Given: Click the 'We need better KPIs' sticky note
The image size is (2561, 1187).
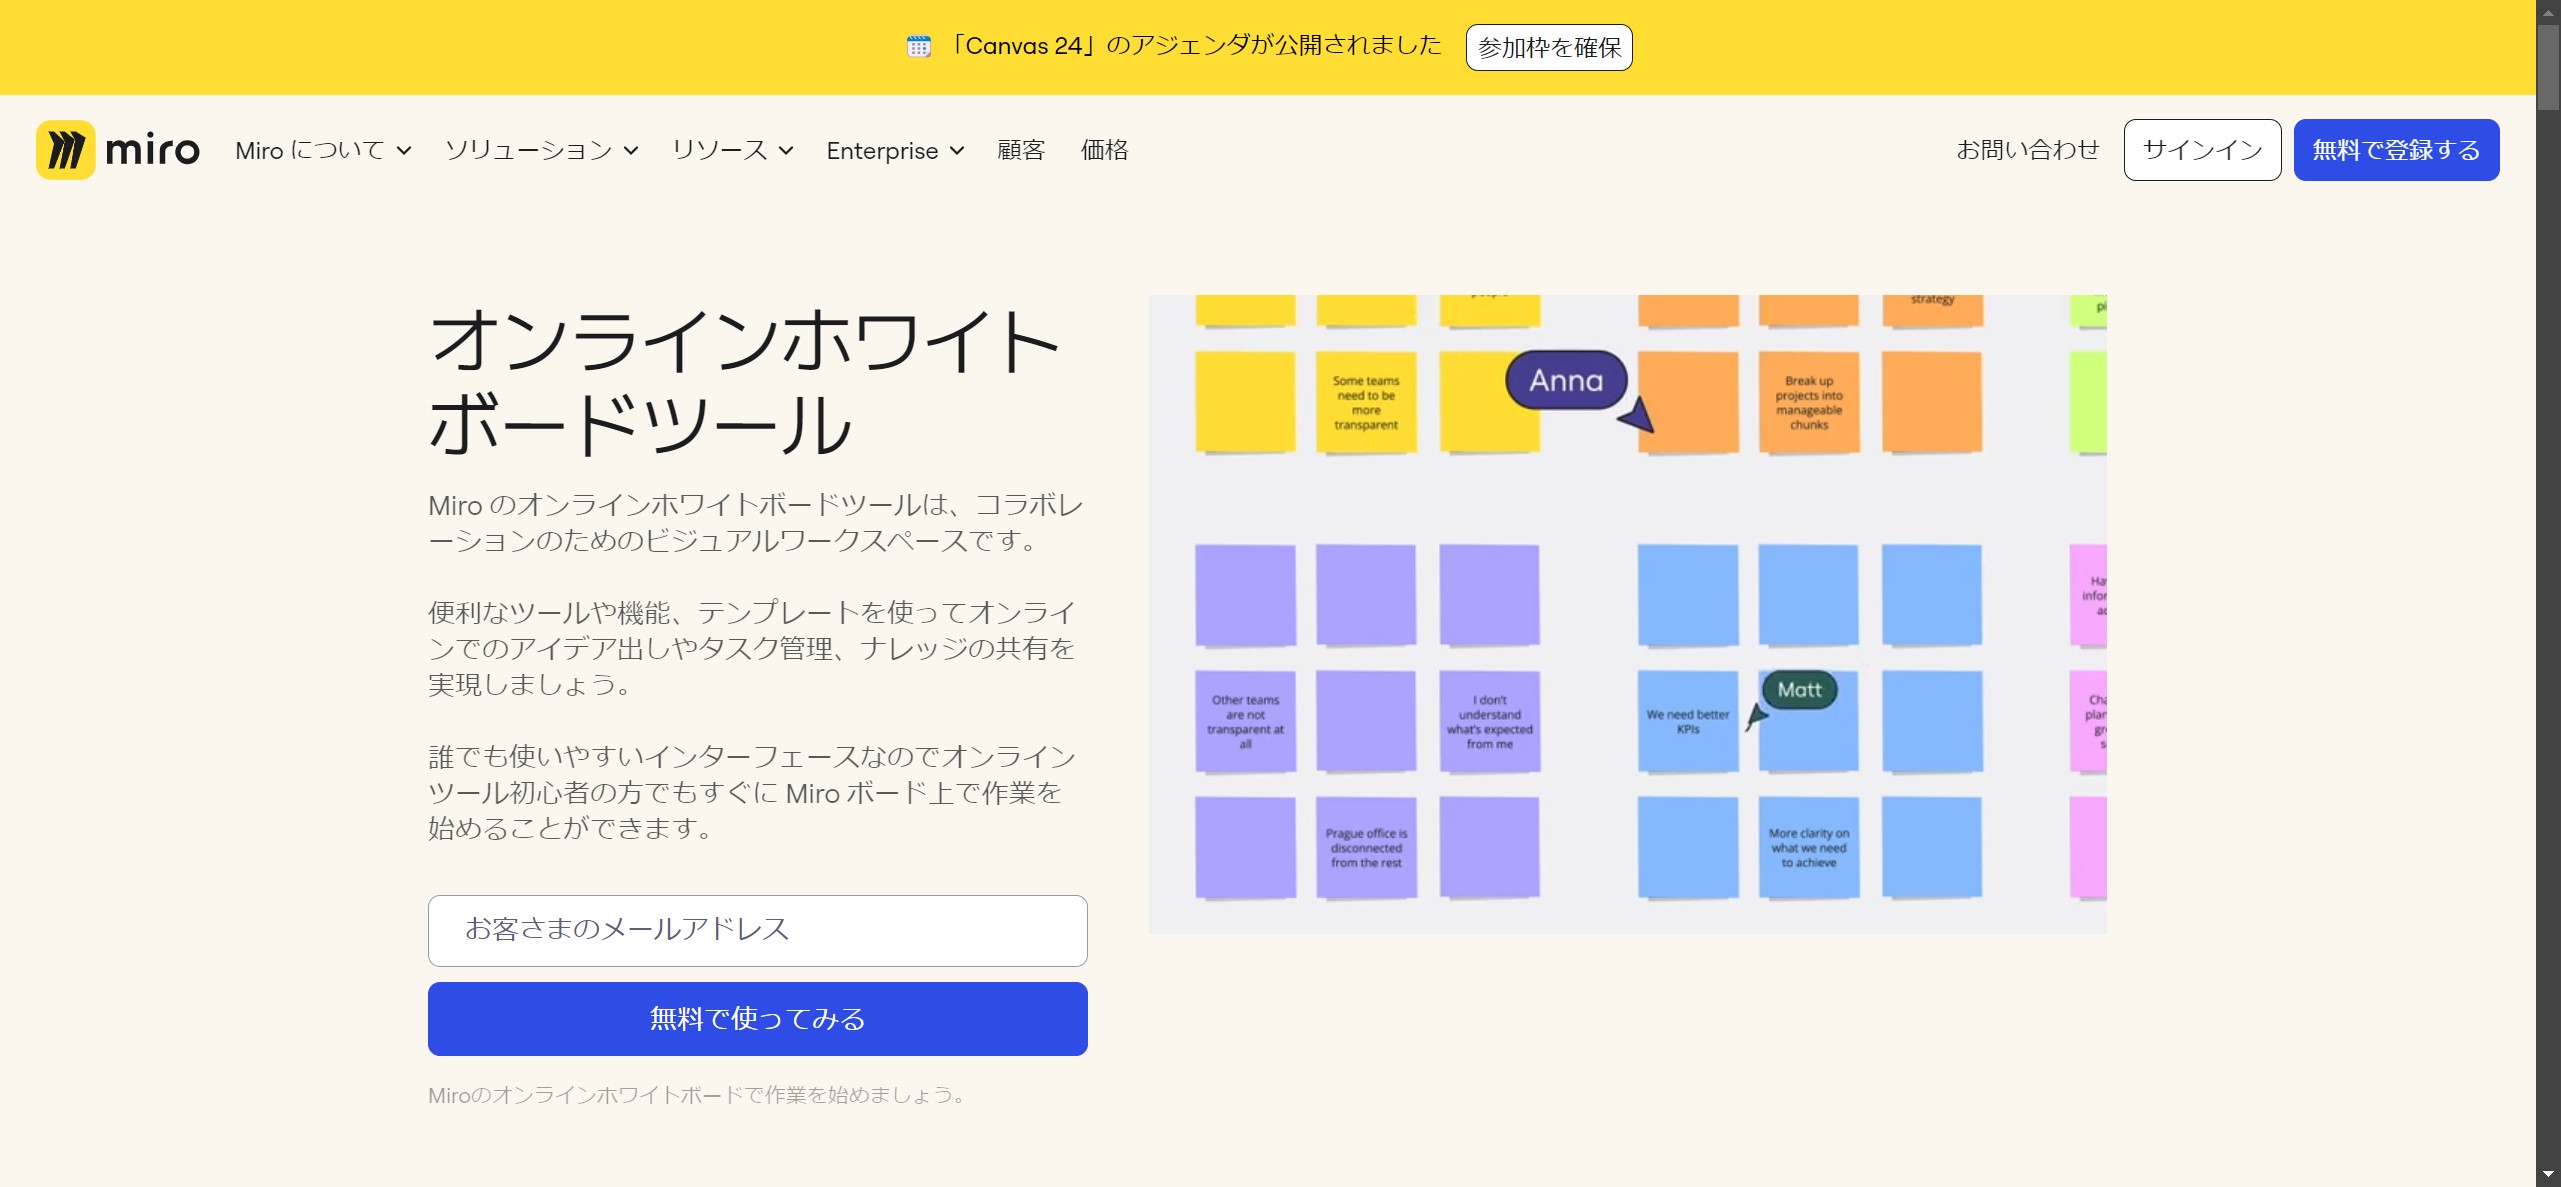Looking at the screenshot, I should (x=1688, y=721).
